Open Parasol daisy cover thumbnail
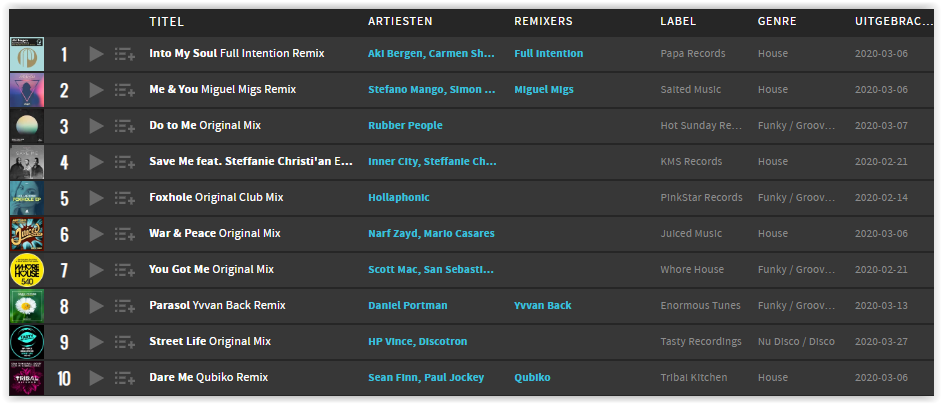 27,307
